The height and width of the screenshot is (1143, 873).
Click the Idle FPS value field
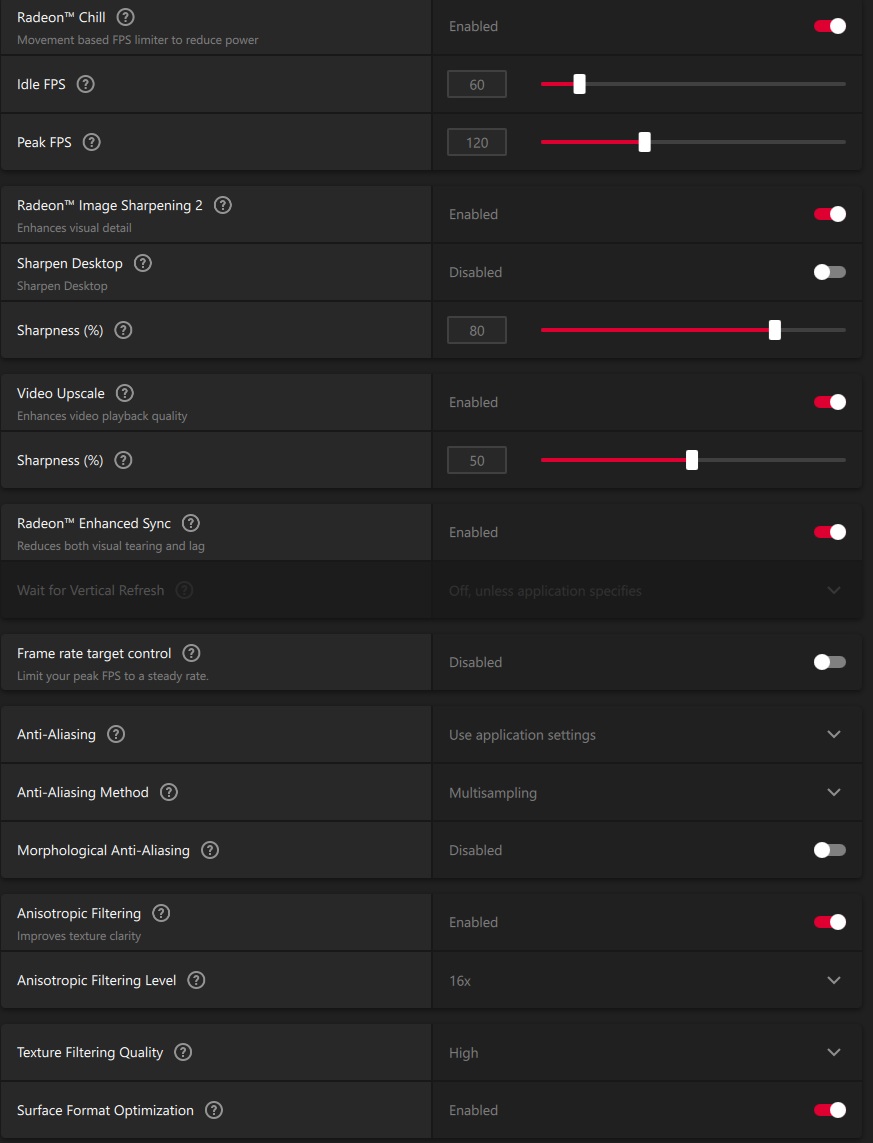coord(477,84)
